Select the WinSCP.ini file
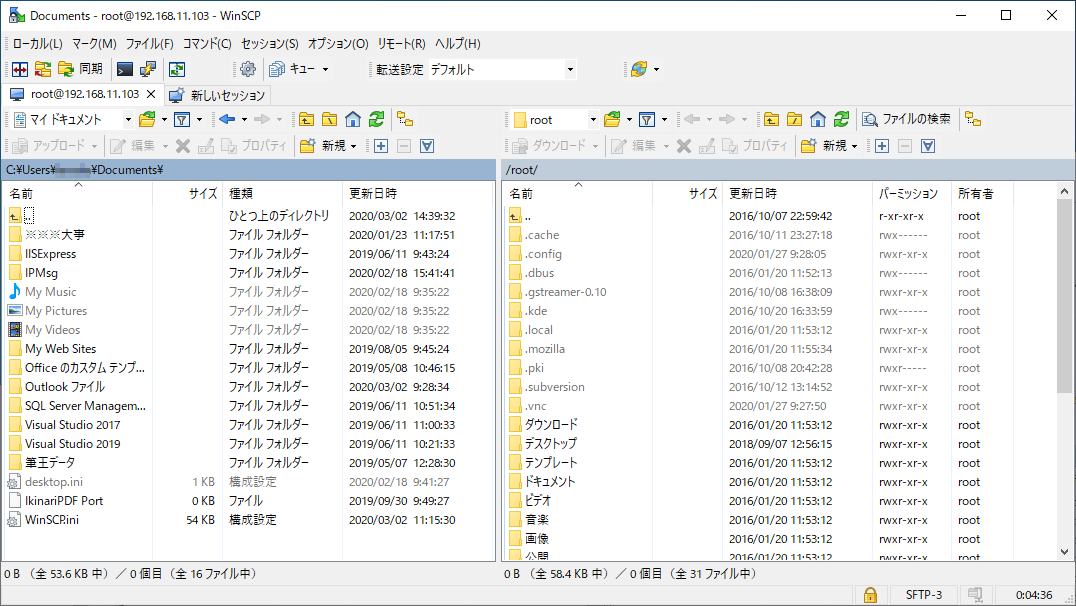 pyautogui.click(x=52, y=520)
